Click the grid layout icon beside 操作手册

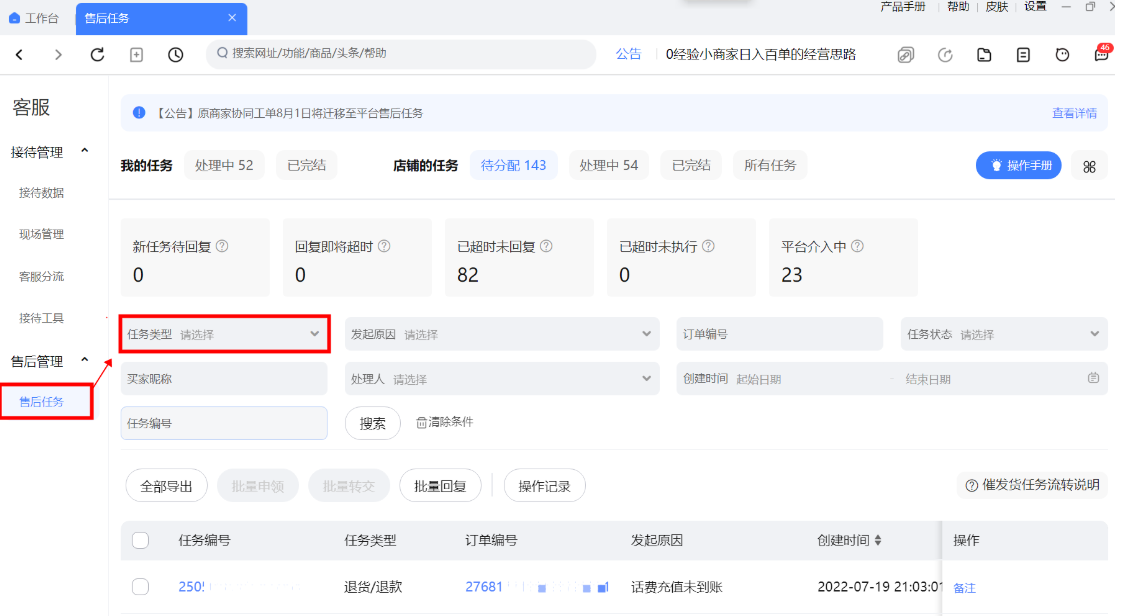pyautogui.click(x=1089, y=166)
